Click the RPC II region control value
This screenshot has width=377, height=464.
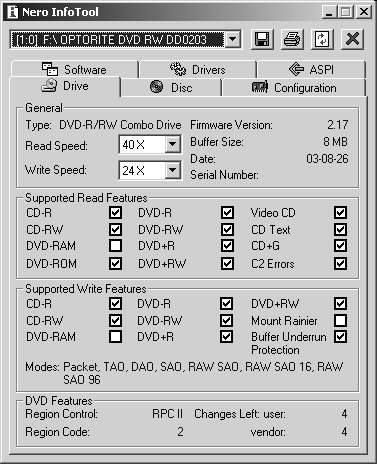pyautogui.click(x=168, y=414)
